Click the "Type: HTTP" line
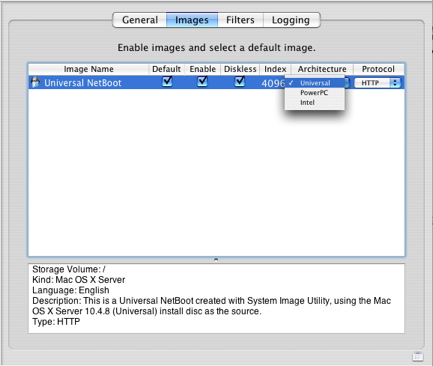433x366 pixels. pyautogui.click(x=56, y=322)
